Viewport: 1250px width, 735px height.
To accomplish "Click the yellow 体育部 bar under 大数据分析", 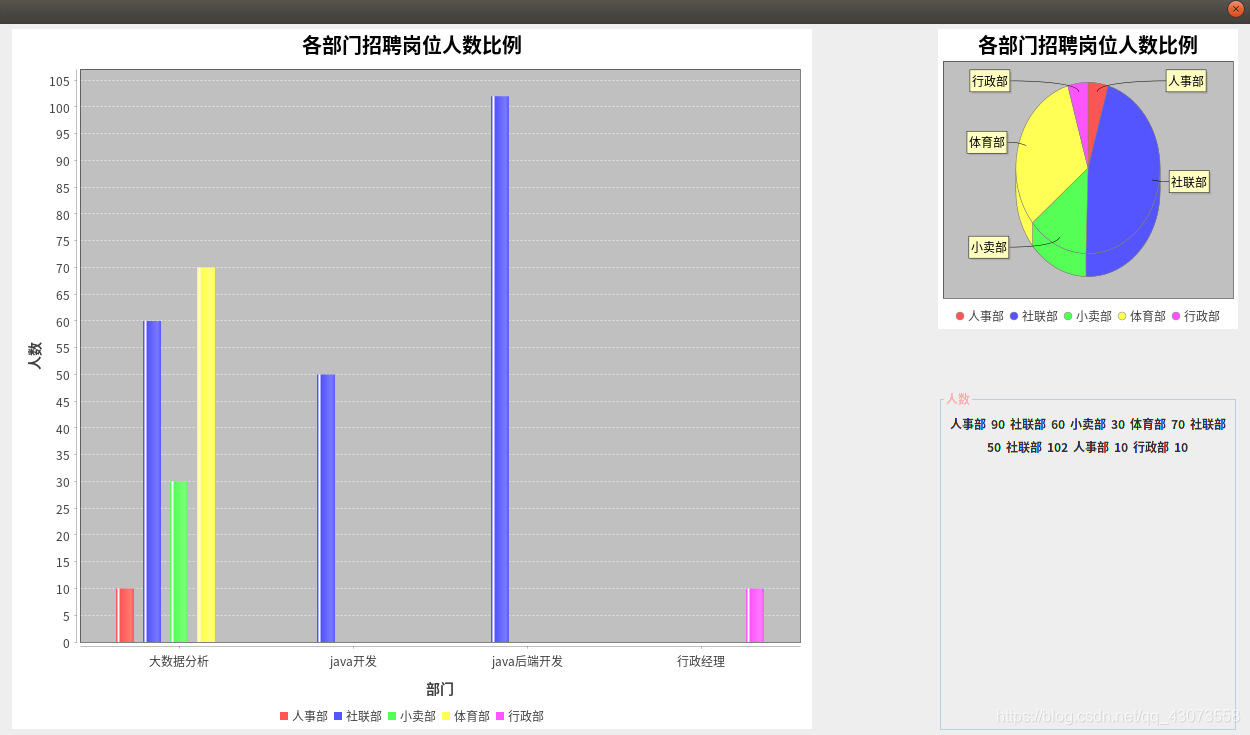I will [x=206, y=455].
